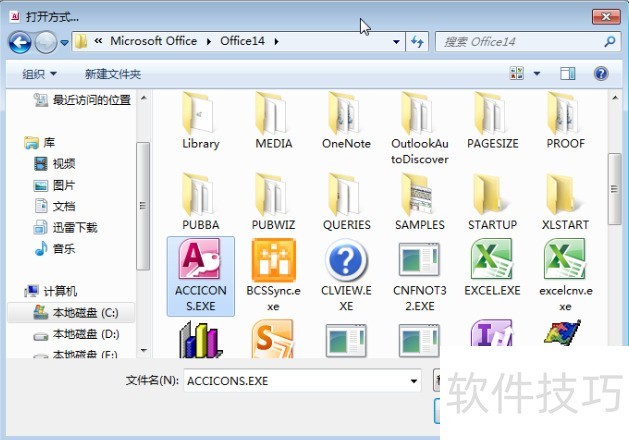Open the SAMPLES folder
This screenshot has width=629, height=440.
[x=420, y=202]
